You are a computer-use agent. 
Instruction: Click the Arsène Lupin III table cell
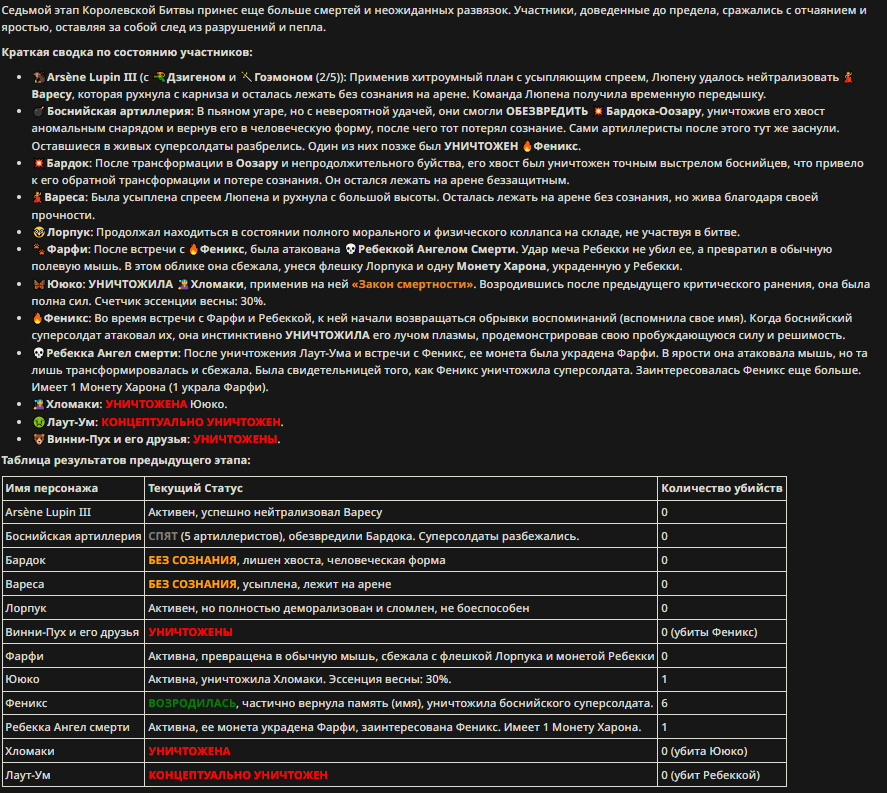74,512
